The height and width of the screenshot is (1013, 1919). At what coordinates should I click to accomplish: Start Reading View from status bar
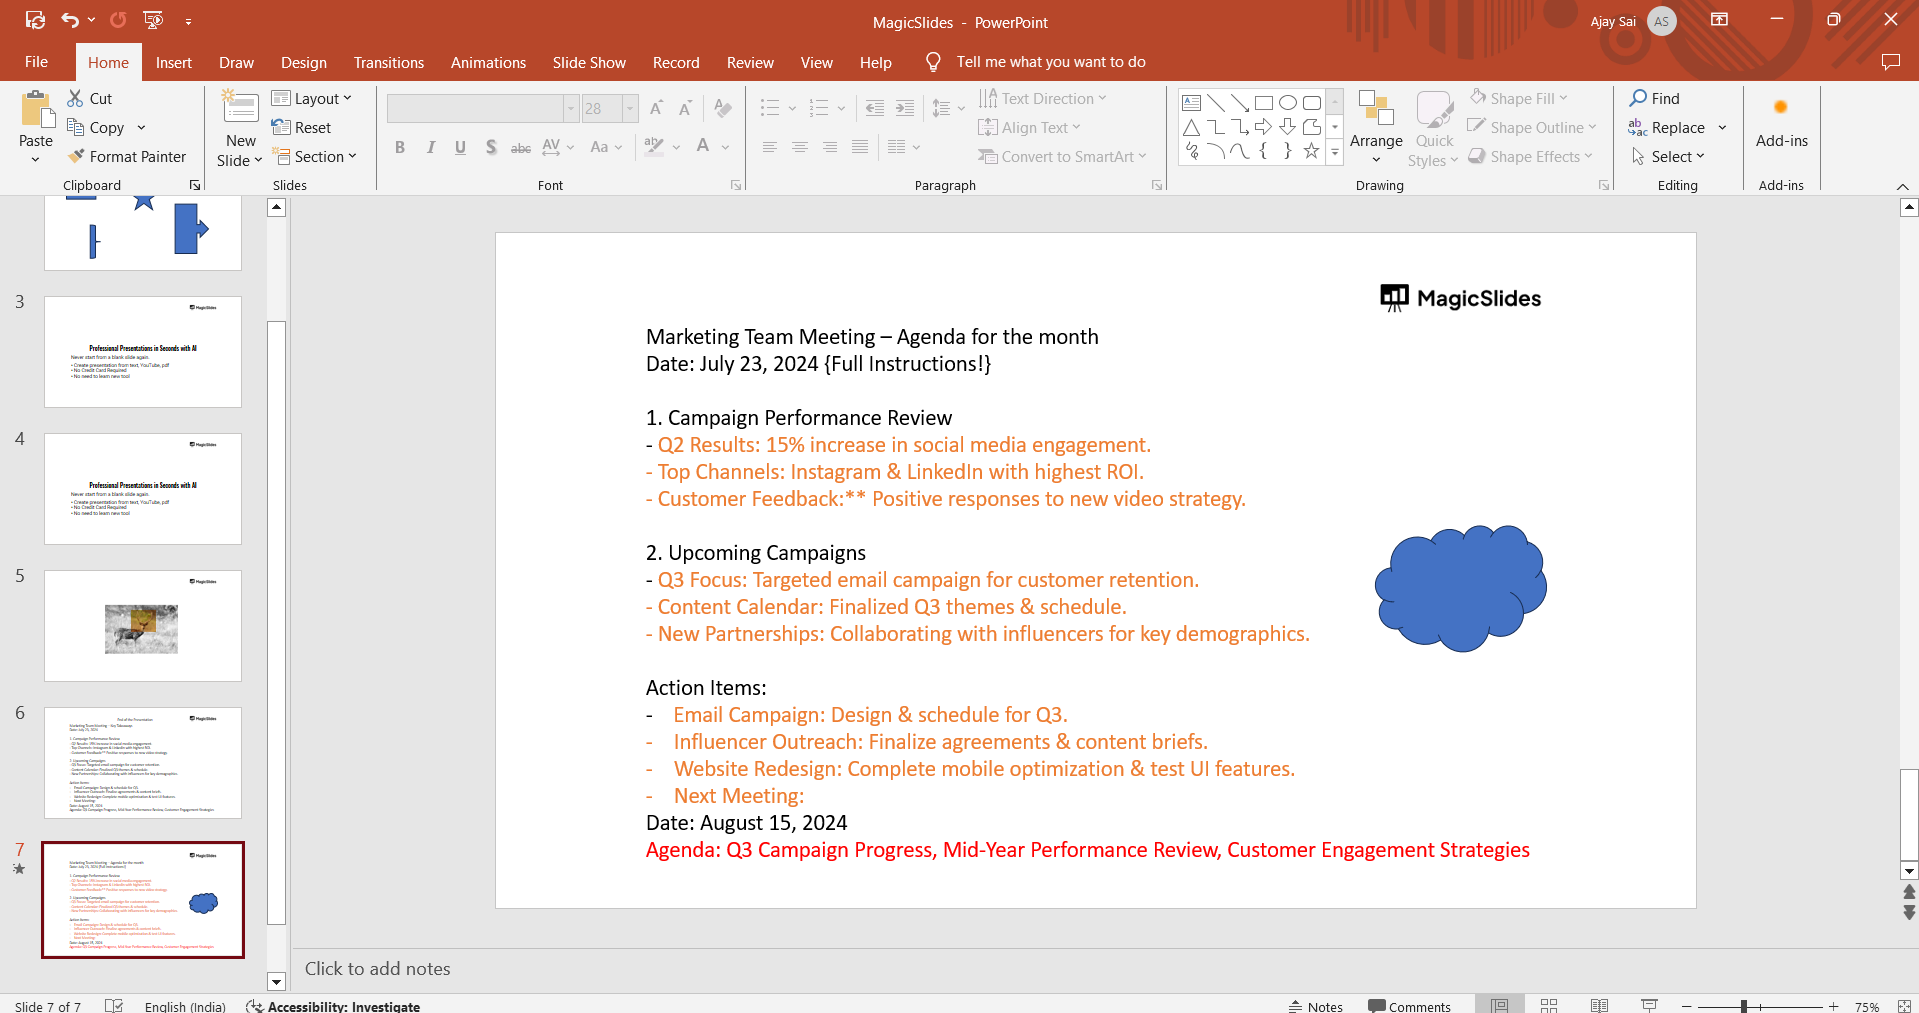coord(1599,1006)
